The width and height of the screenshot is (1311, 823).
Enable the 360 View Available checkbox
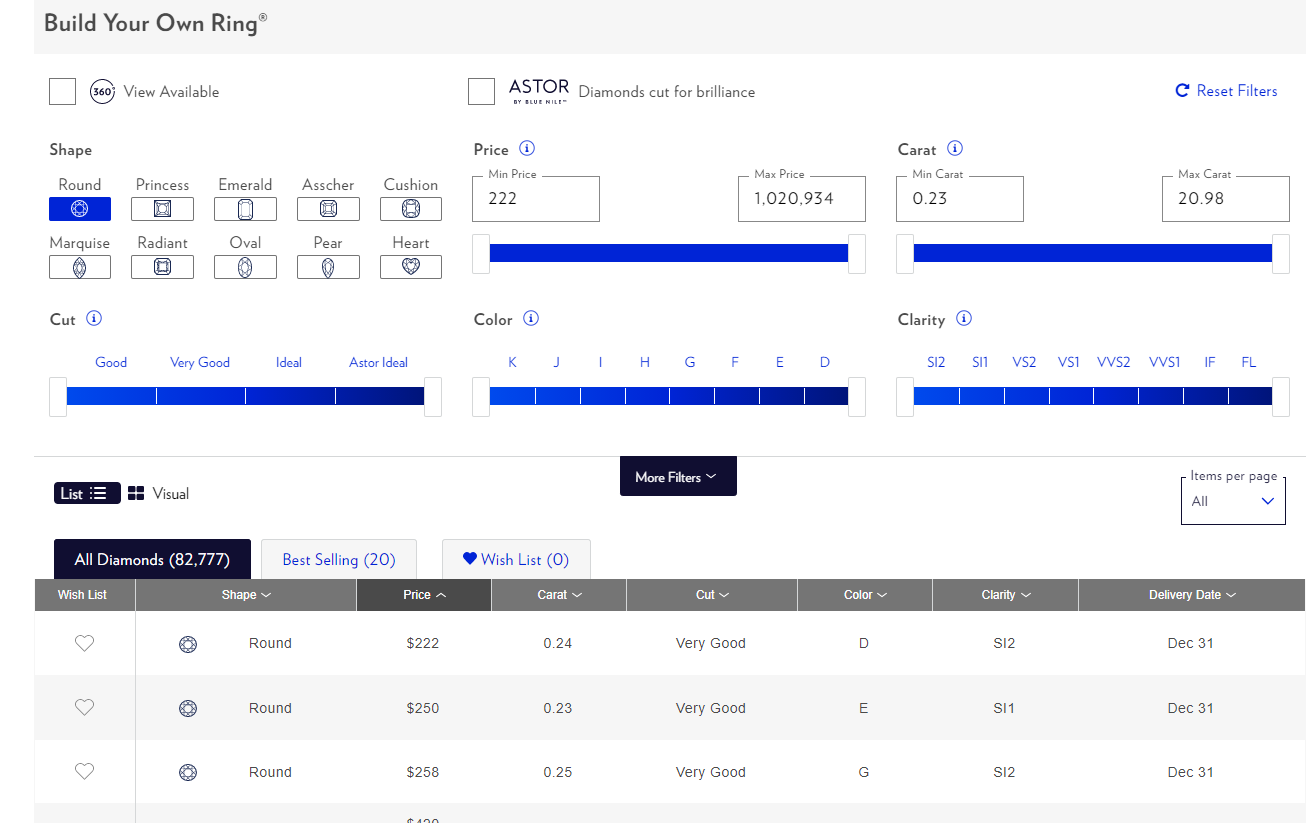coord(62,91)
